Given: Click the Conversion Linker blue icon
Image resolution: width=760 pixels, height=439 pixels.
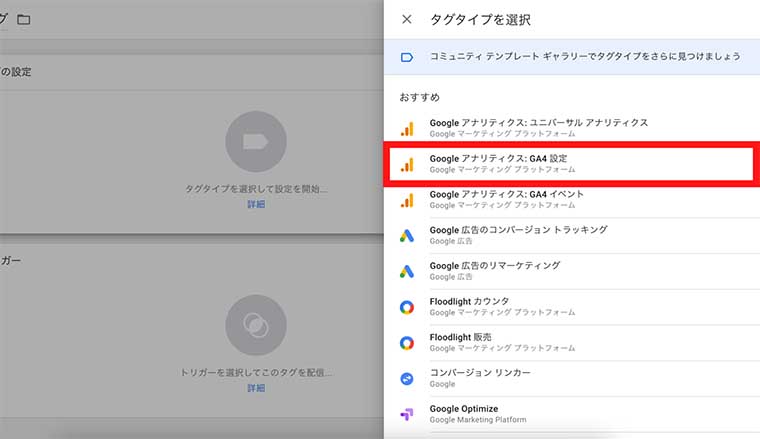Looking at the screenshot, I should pos(407,379).
